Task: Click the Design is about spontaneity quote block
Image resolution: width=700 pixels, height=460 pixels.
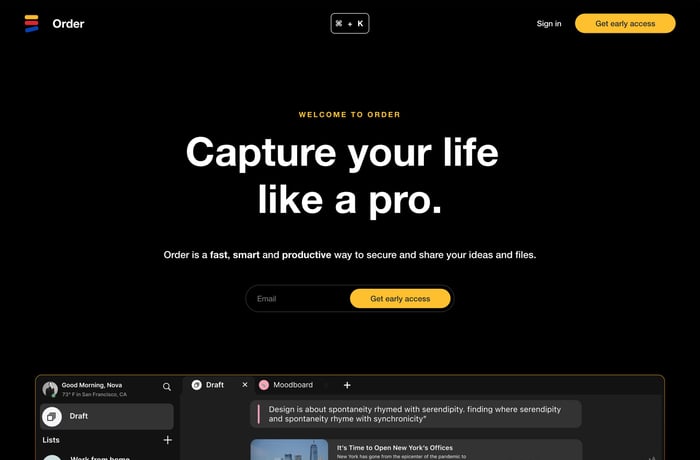Action: click(416, 414)
